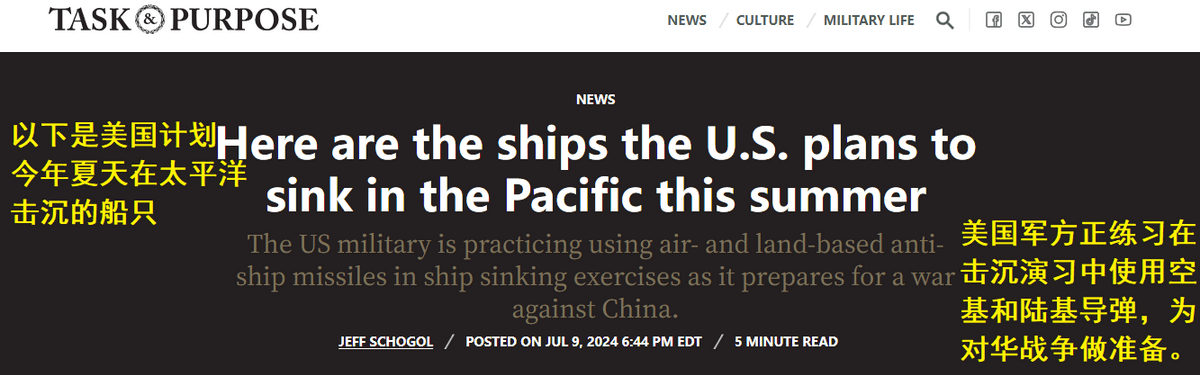
Task: Click the article headline about sinking ships
Action: [x=596, y=170]
